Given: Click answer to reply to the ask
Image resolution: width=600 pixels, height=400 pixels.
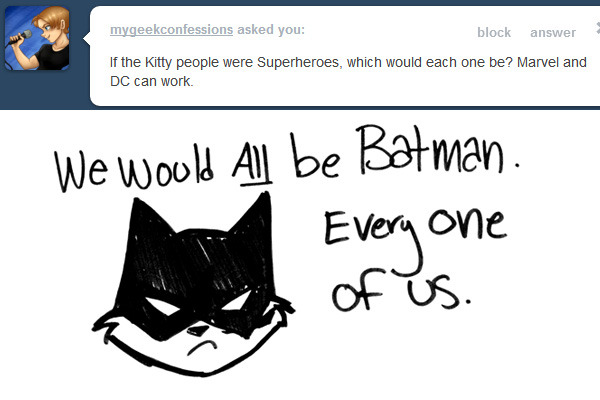Looking at the screenshot, I should 553,33.
